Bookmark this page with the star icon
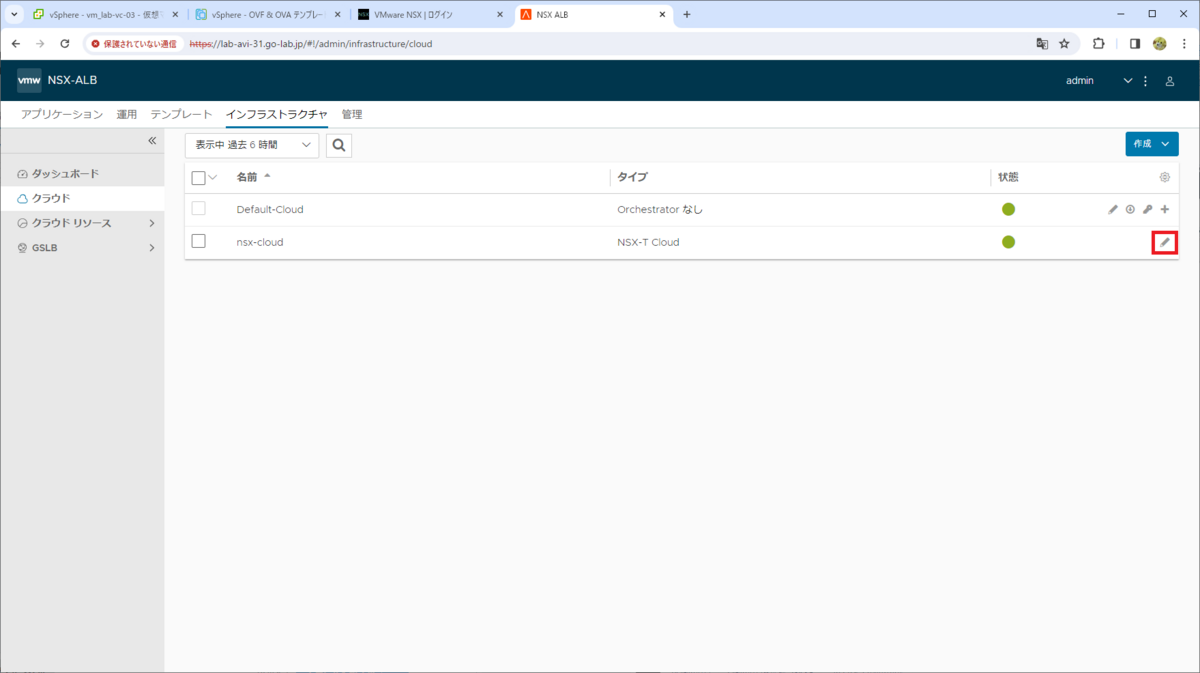This screenshot has height=673, width=1200. (1064, 44)
